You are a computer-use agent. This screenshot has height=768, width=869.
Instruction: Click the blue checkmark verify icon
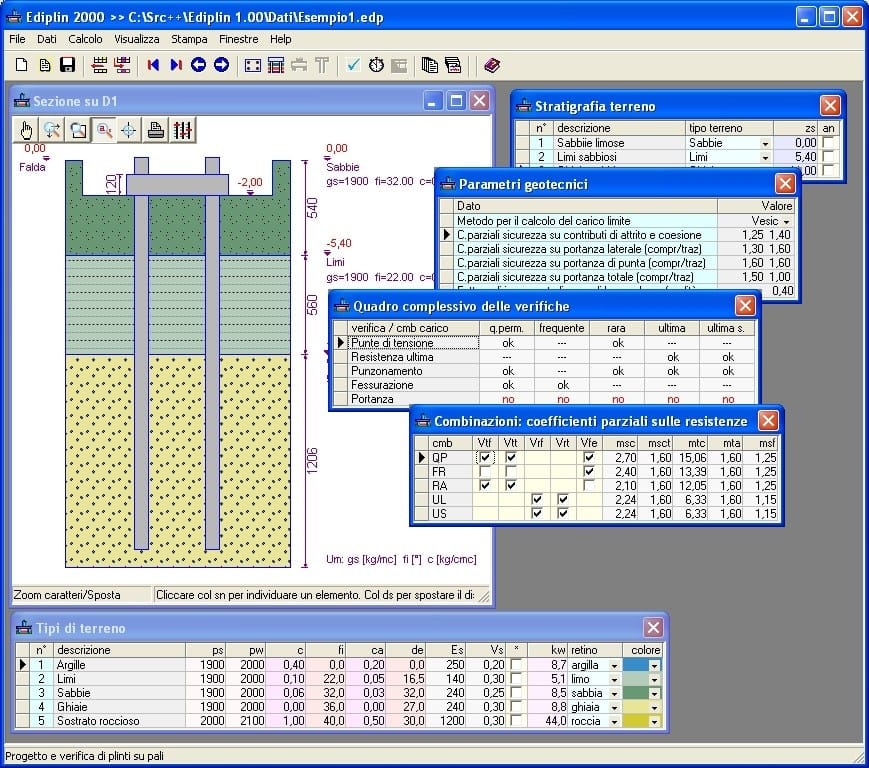coord(353,66)
